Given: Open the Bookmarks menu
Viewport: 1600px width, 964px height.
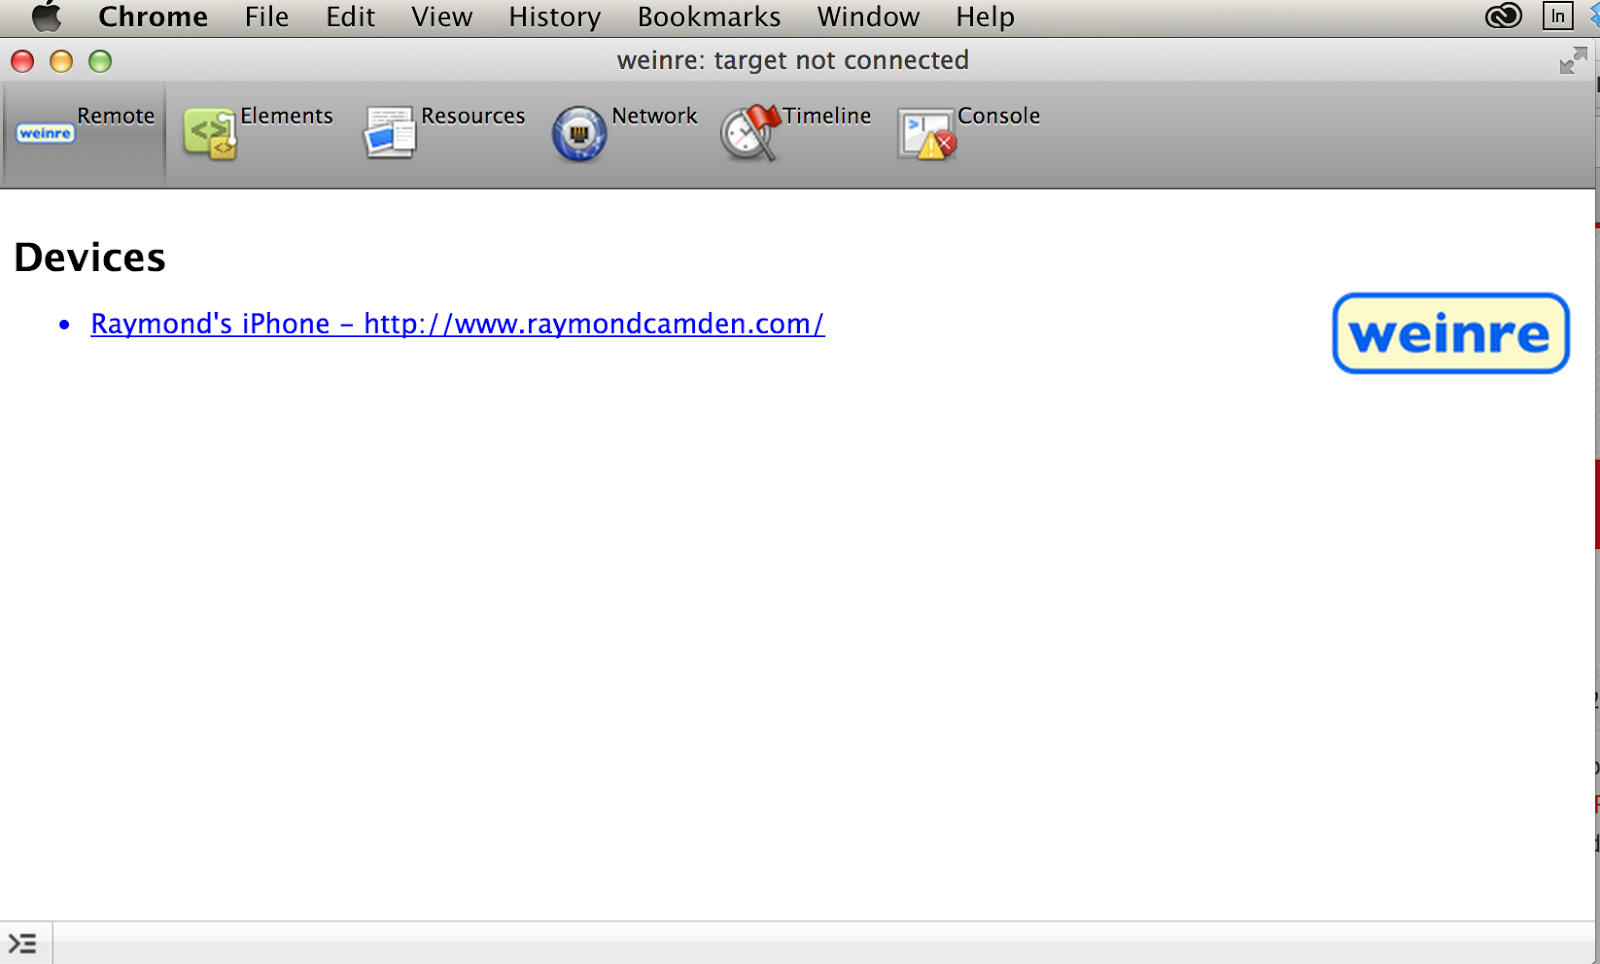Looking at the screenshot, I should point(709,17).
